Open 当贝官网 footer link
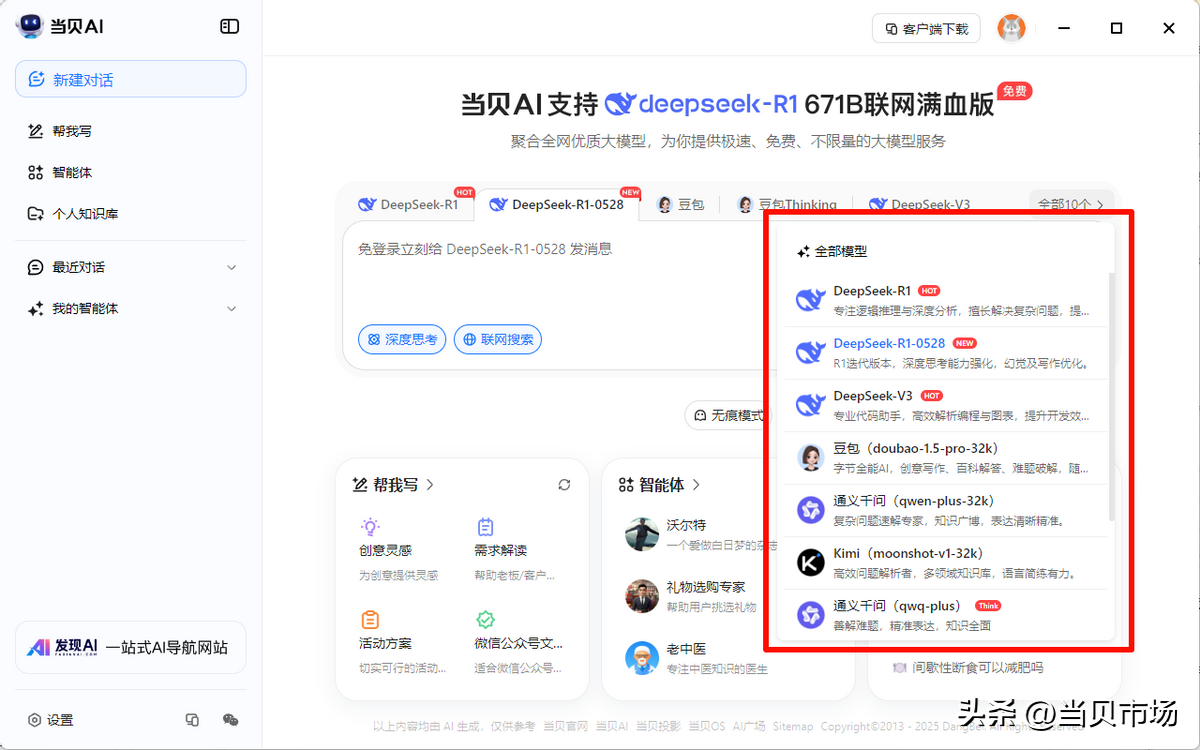Image resolution: width=1200 pixels, height=750 pixels. click(566, 726)
